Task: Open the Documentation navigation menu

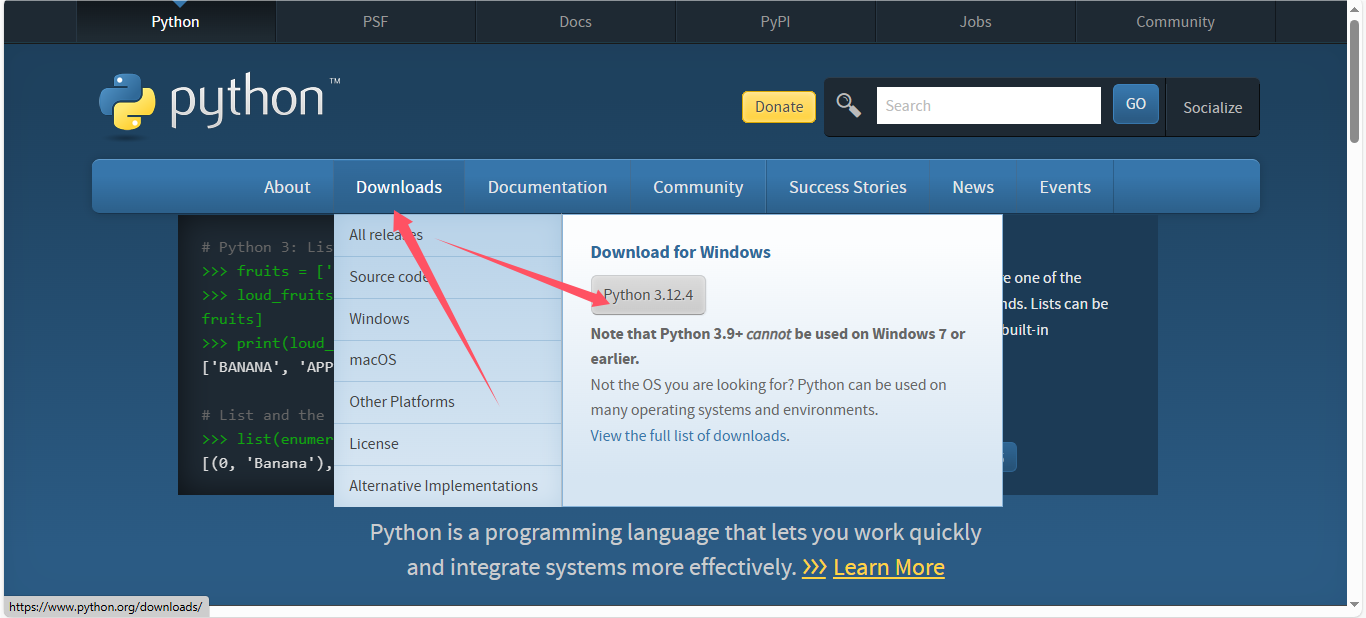Action: pos(547,187)
